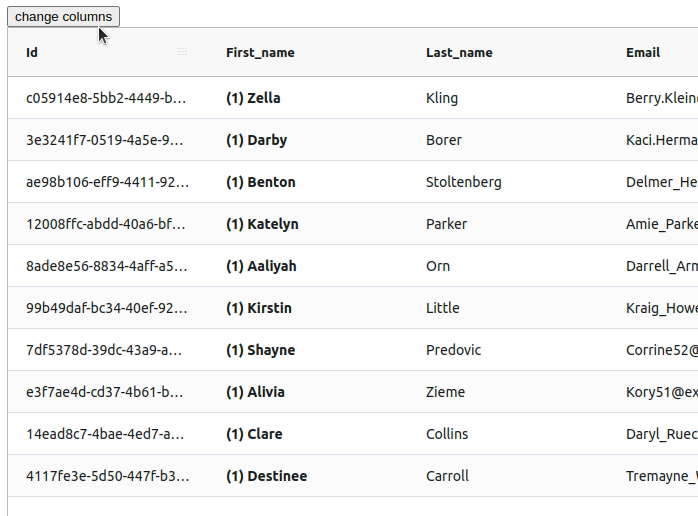Click the Stoltenberg last name cell
The height and width of the screenshot is (516, 698).
(x=508, y=182)
